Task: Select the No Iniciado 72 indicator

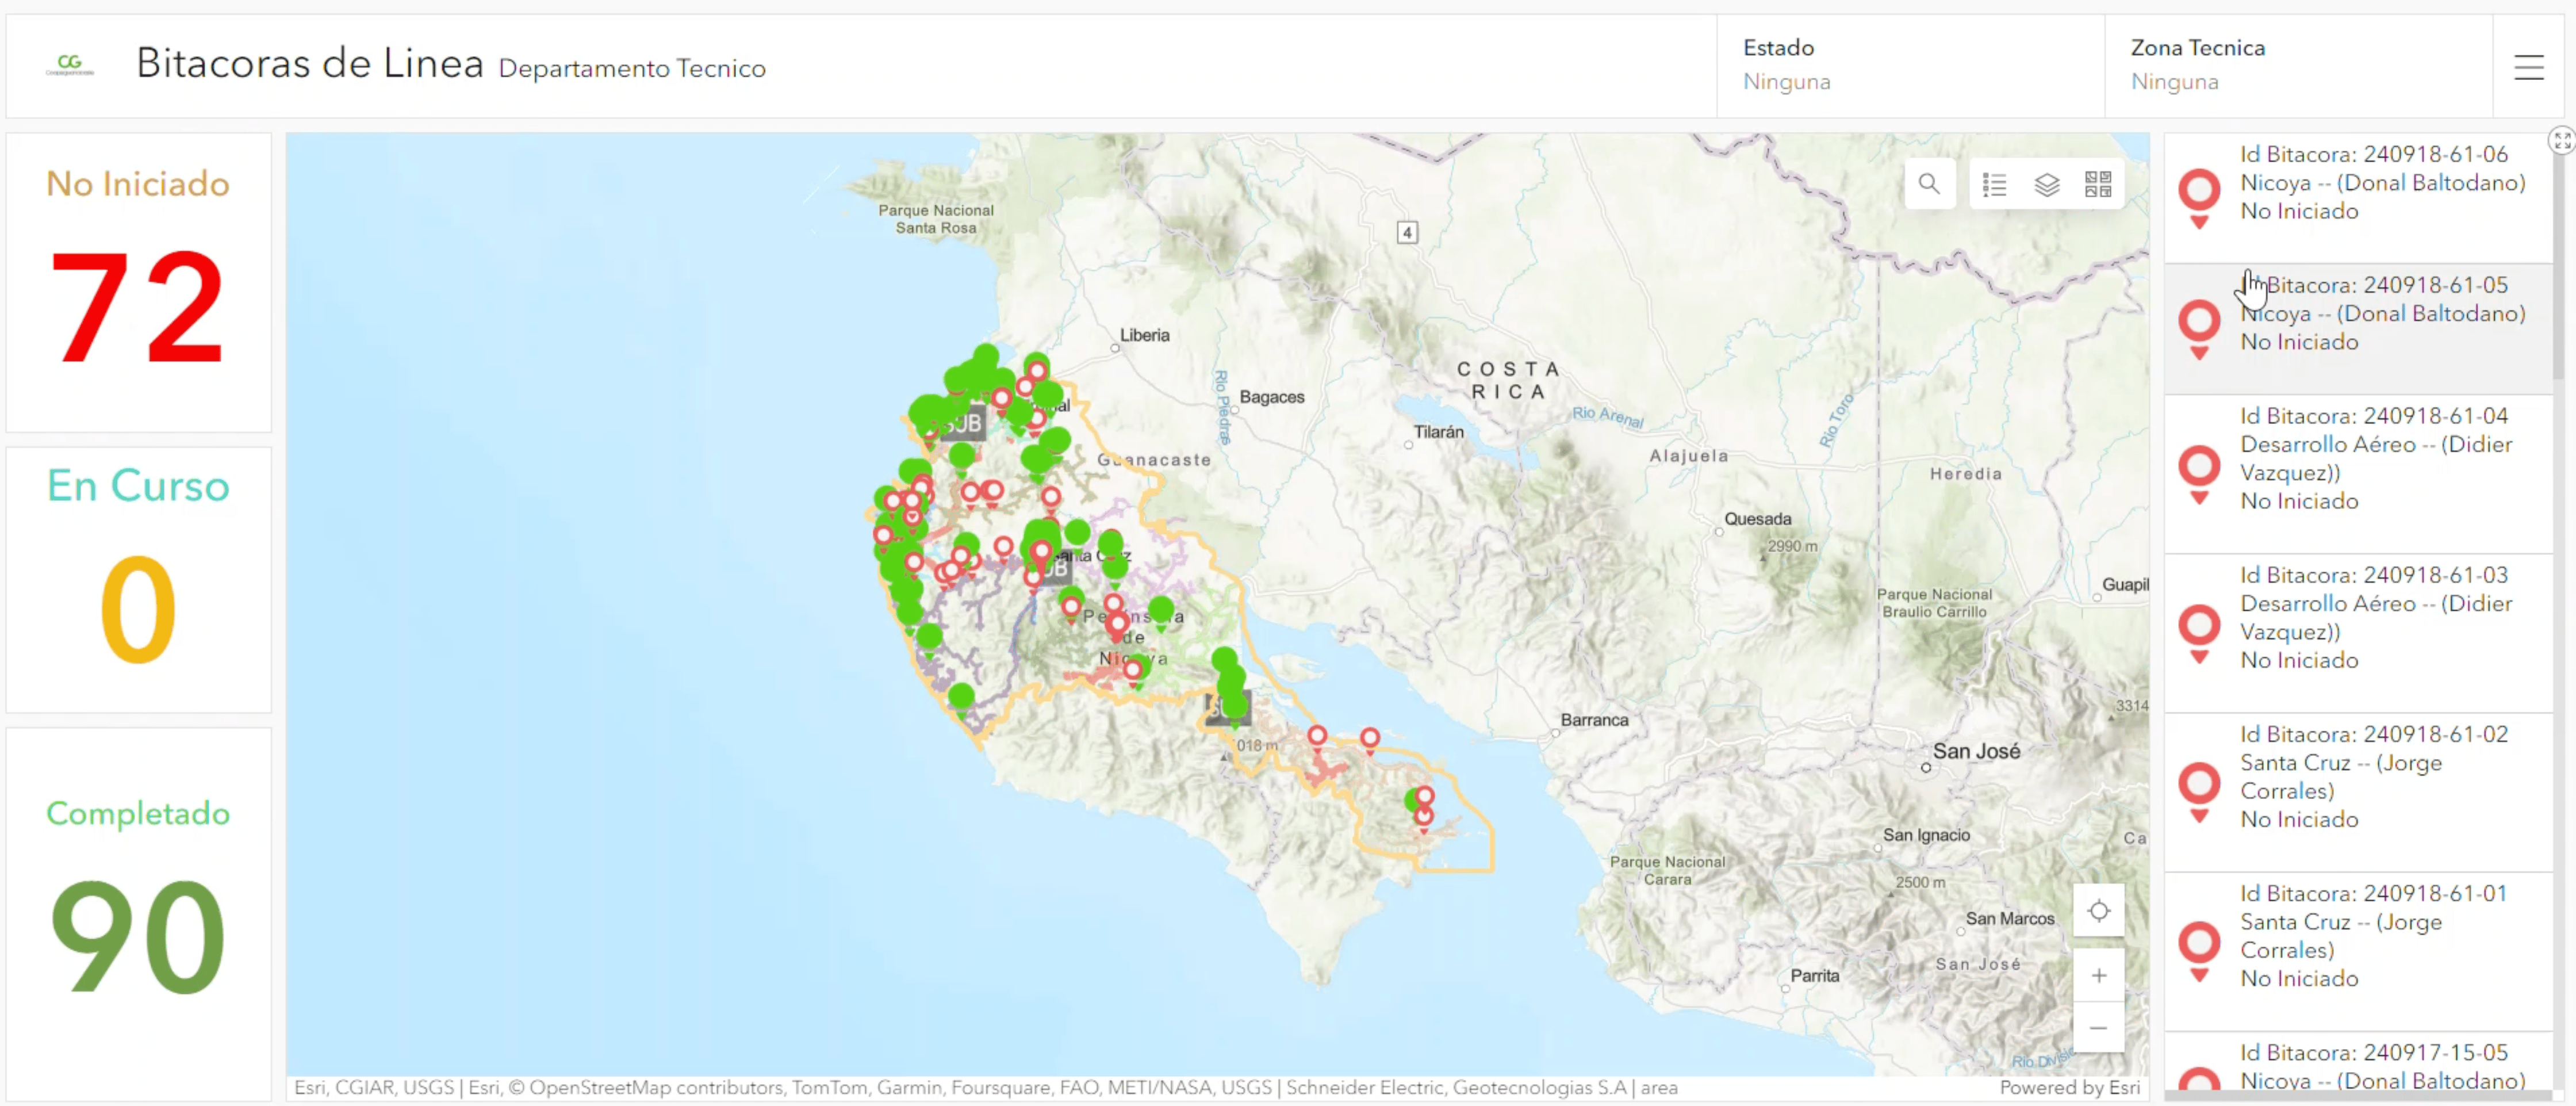Action: (138, 283)
